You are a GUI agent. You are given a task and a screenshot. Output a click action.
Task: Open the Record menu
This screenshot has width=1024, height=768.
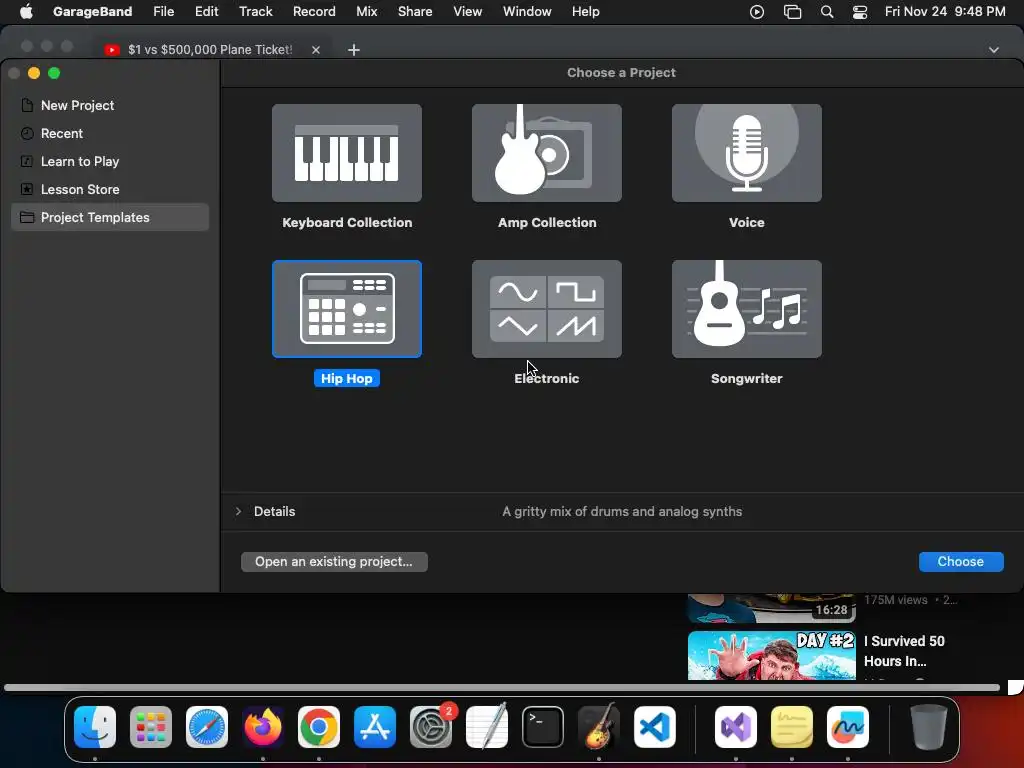pyautogui.click(x=314, y=11)
